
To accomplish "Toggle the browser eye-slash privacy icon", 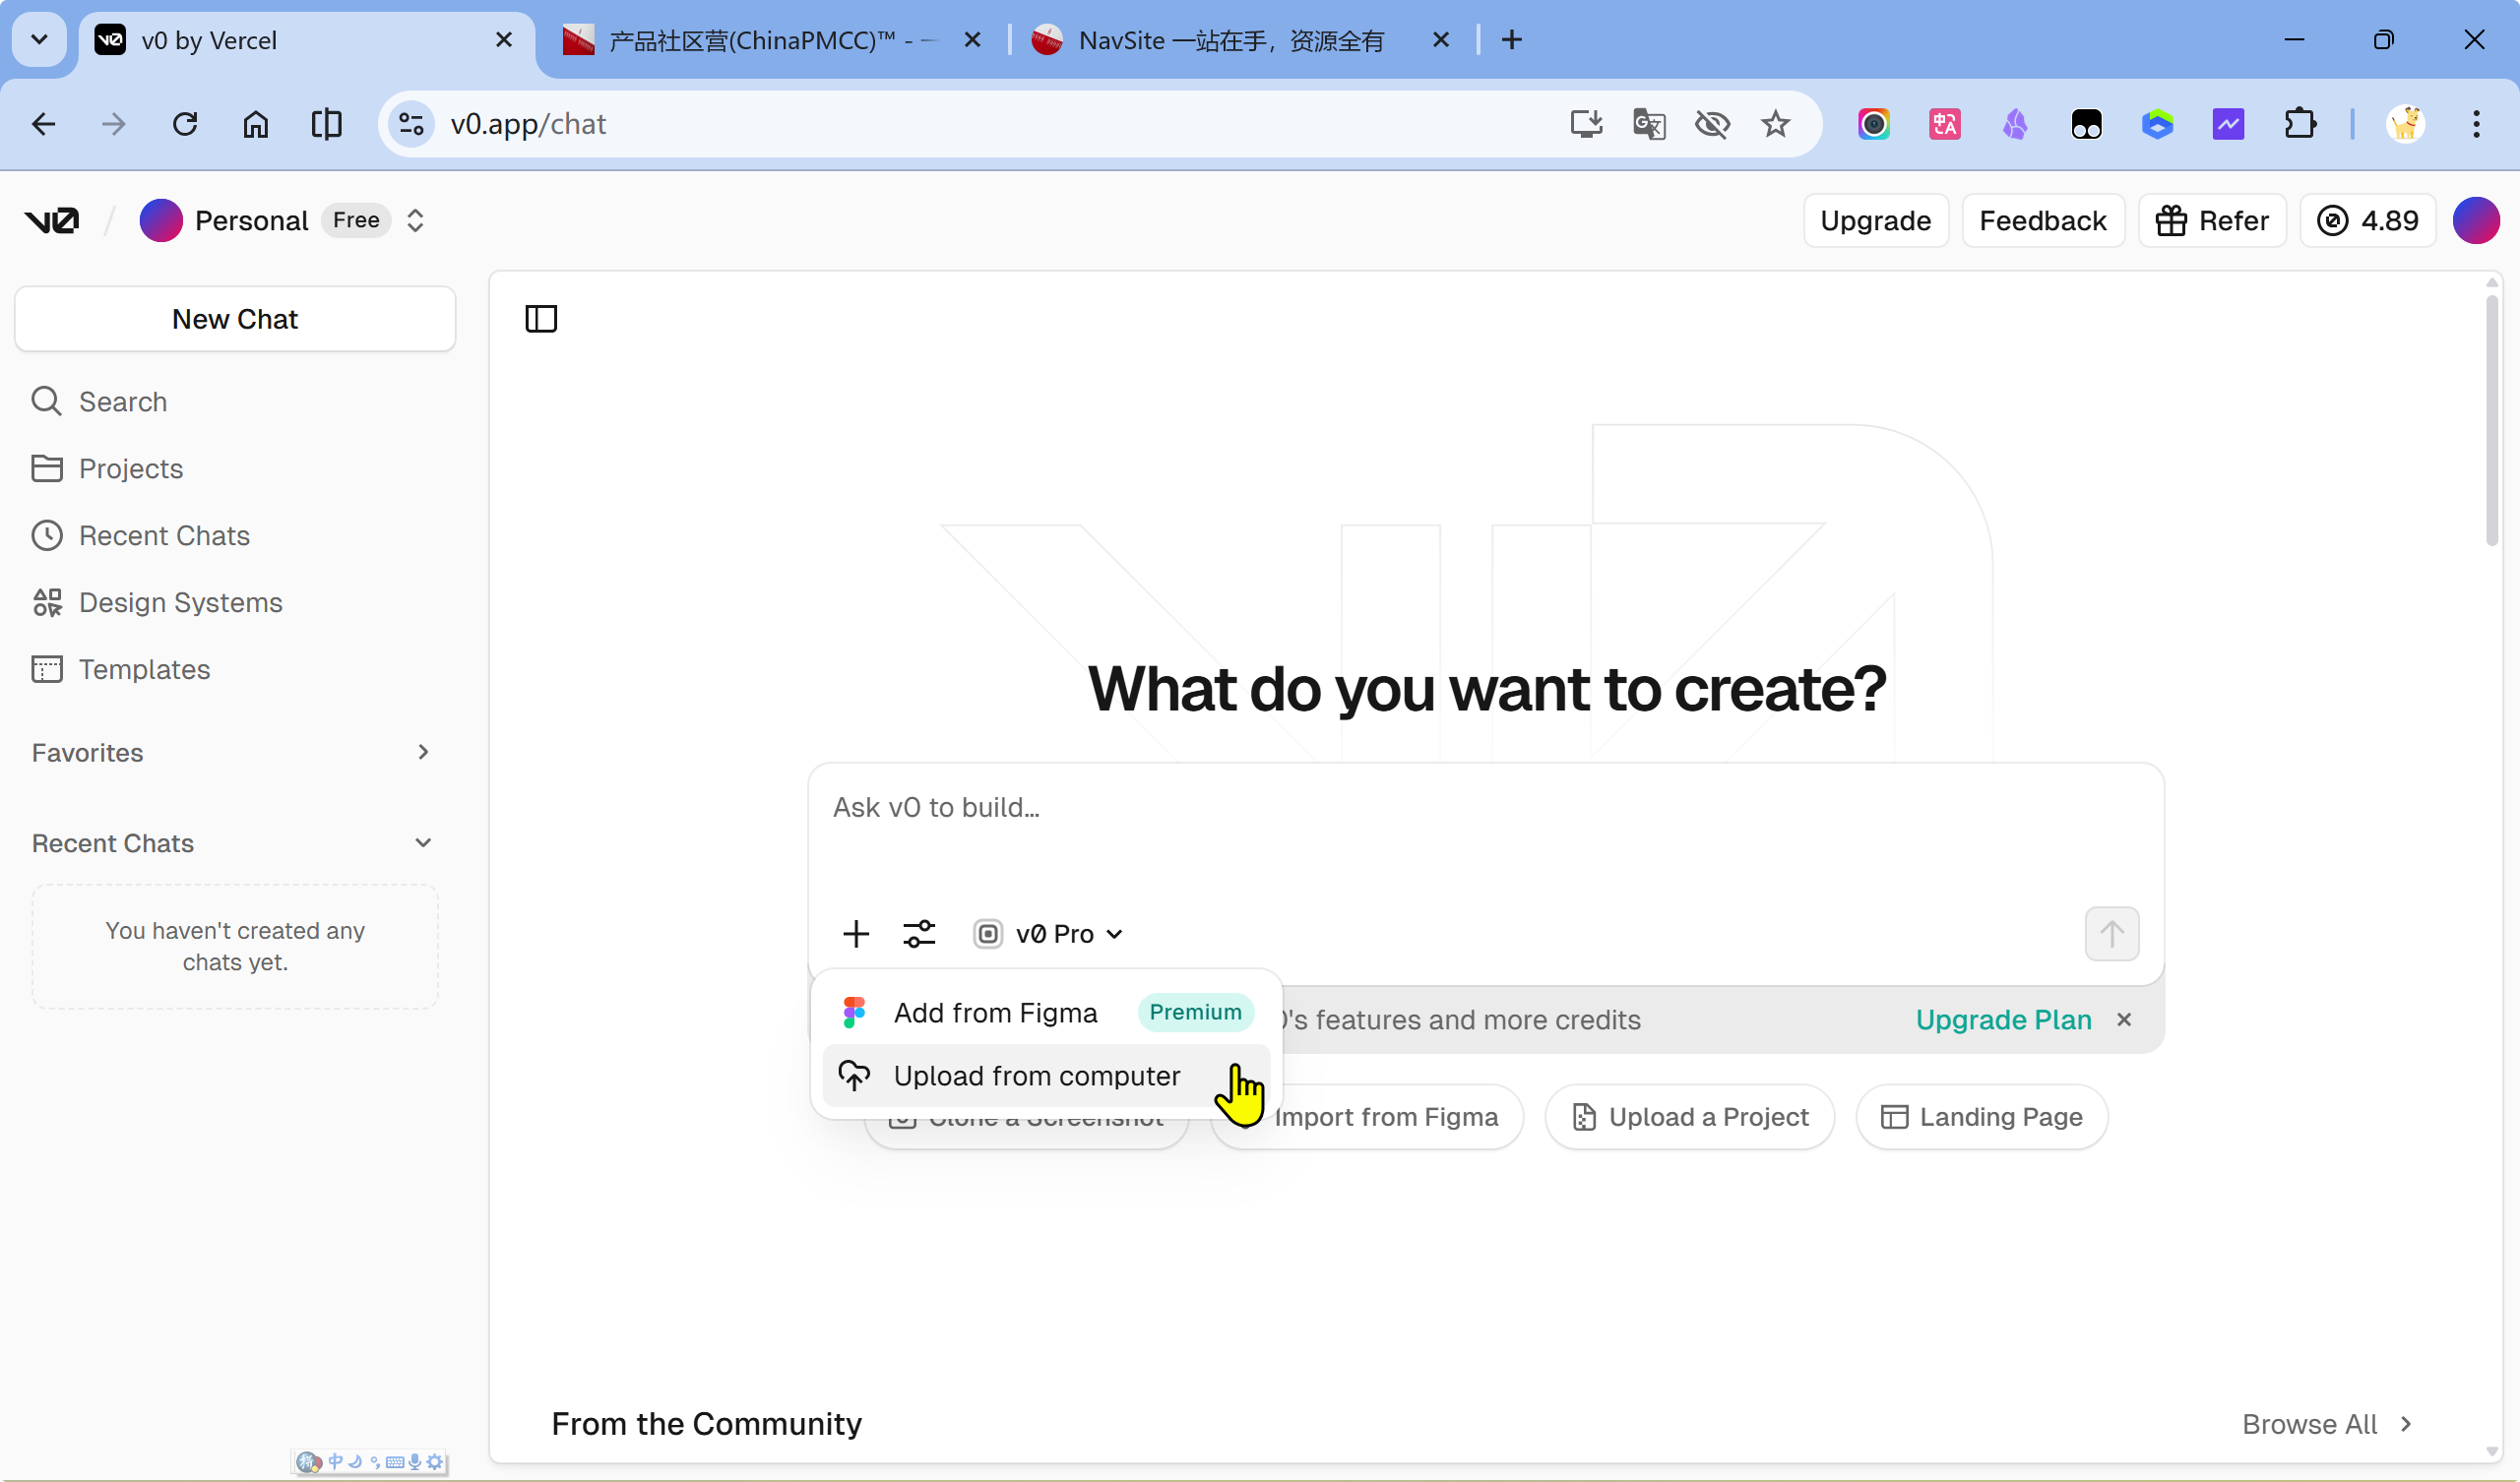I will pos(1712,125).
